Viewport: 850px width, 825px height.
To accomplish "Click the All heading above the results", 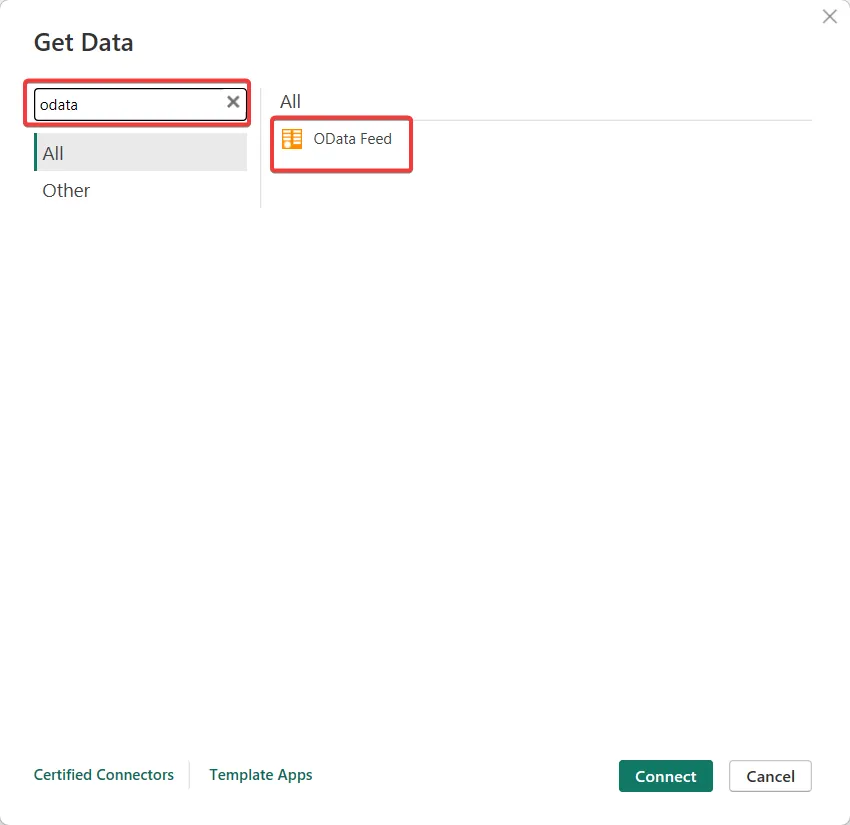I will pos(289,101).
